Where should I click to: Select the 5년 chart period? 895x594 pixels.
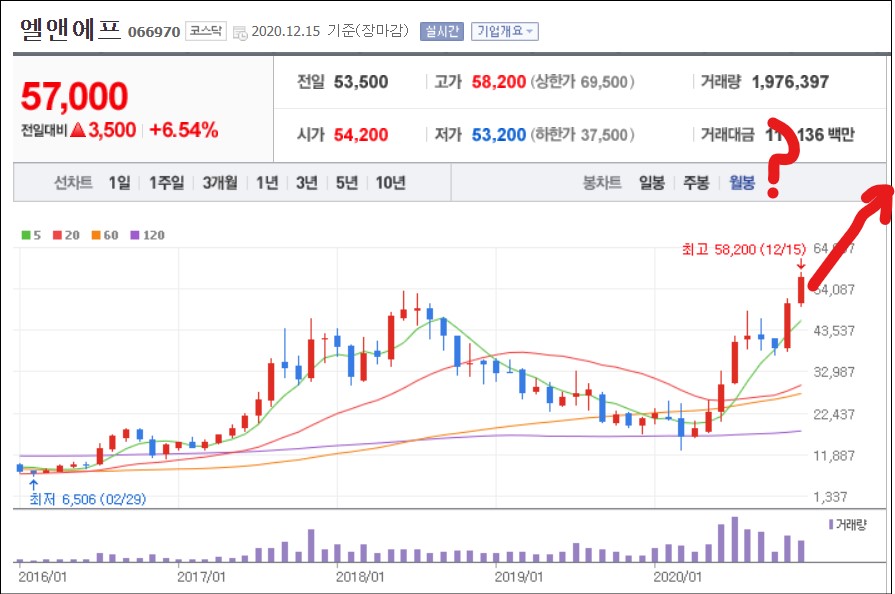346,183
